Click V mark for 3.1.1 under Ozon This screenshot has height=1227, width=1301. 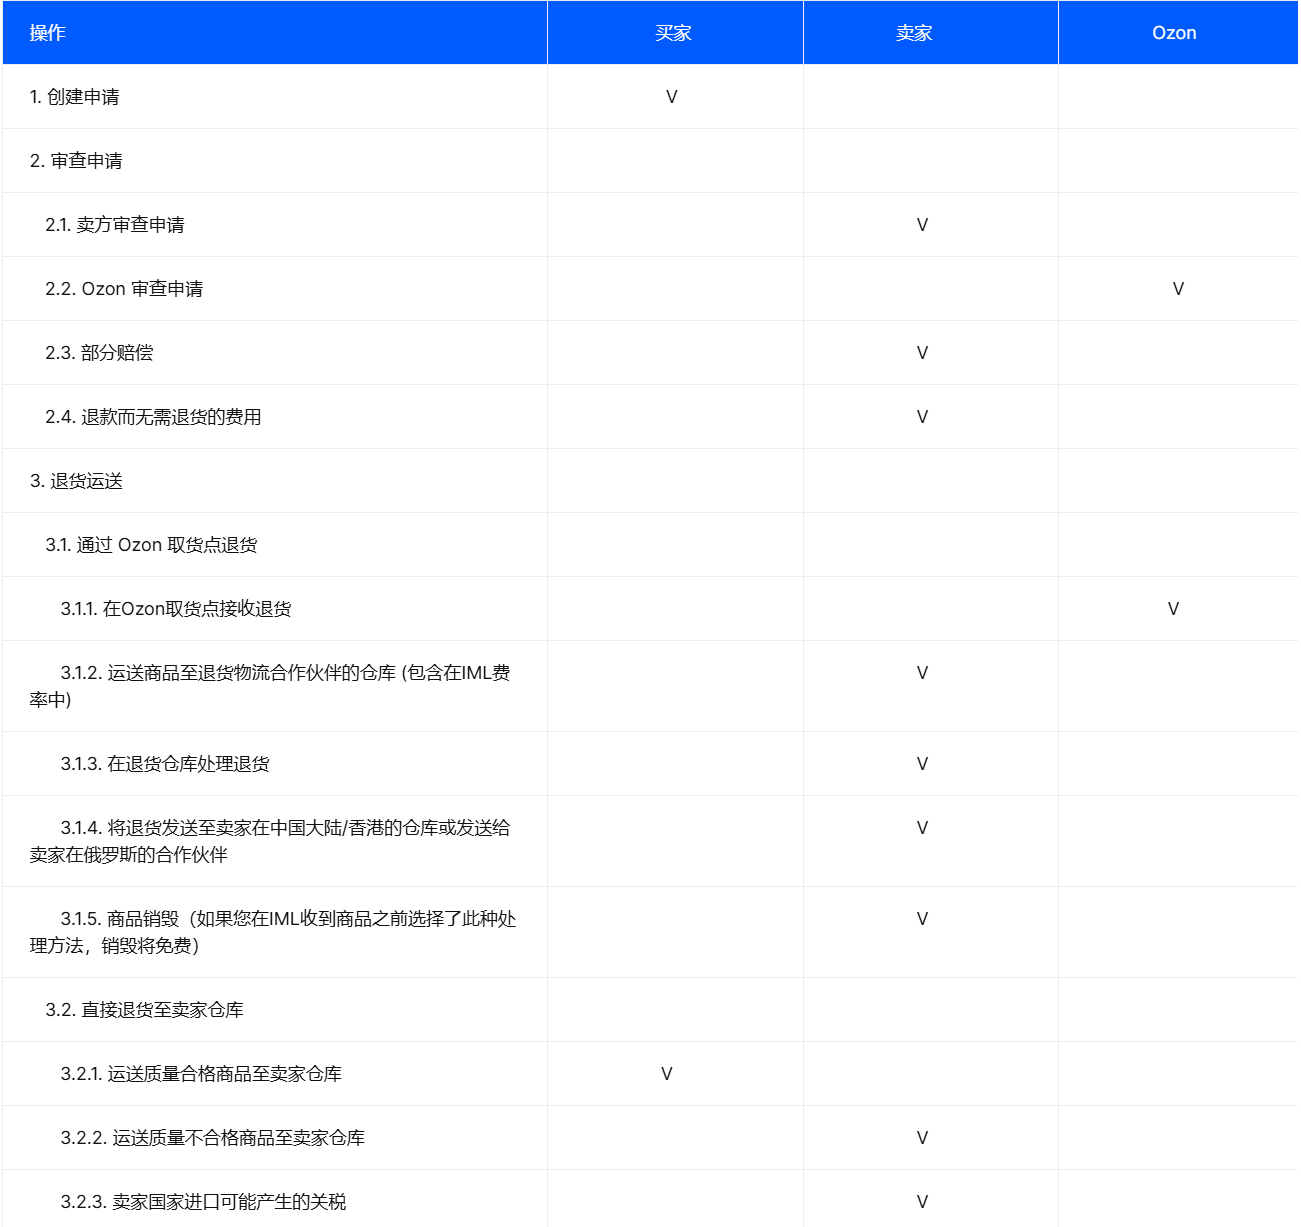[1171, 608]
